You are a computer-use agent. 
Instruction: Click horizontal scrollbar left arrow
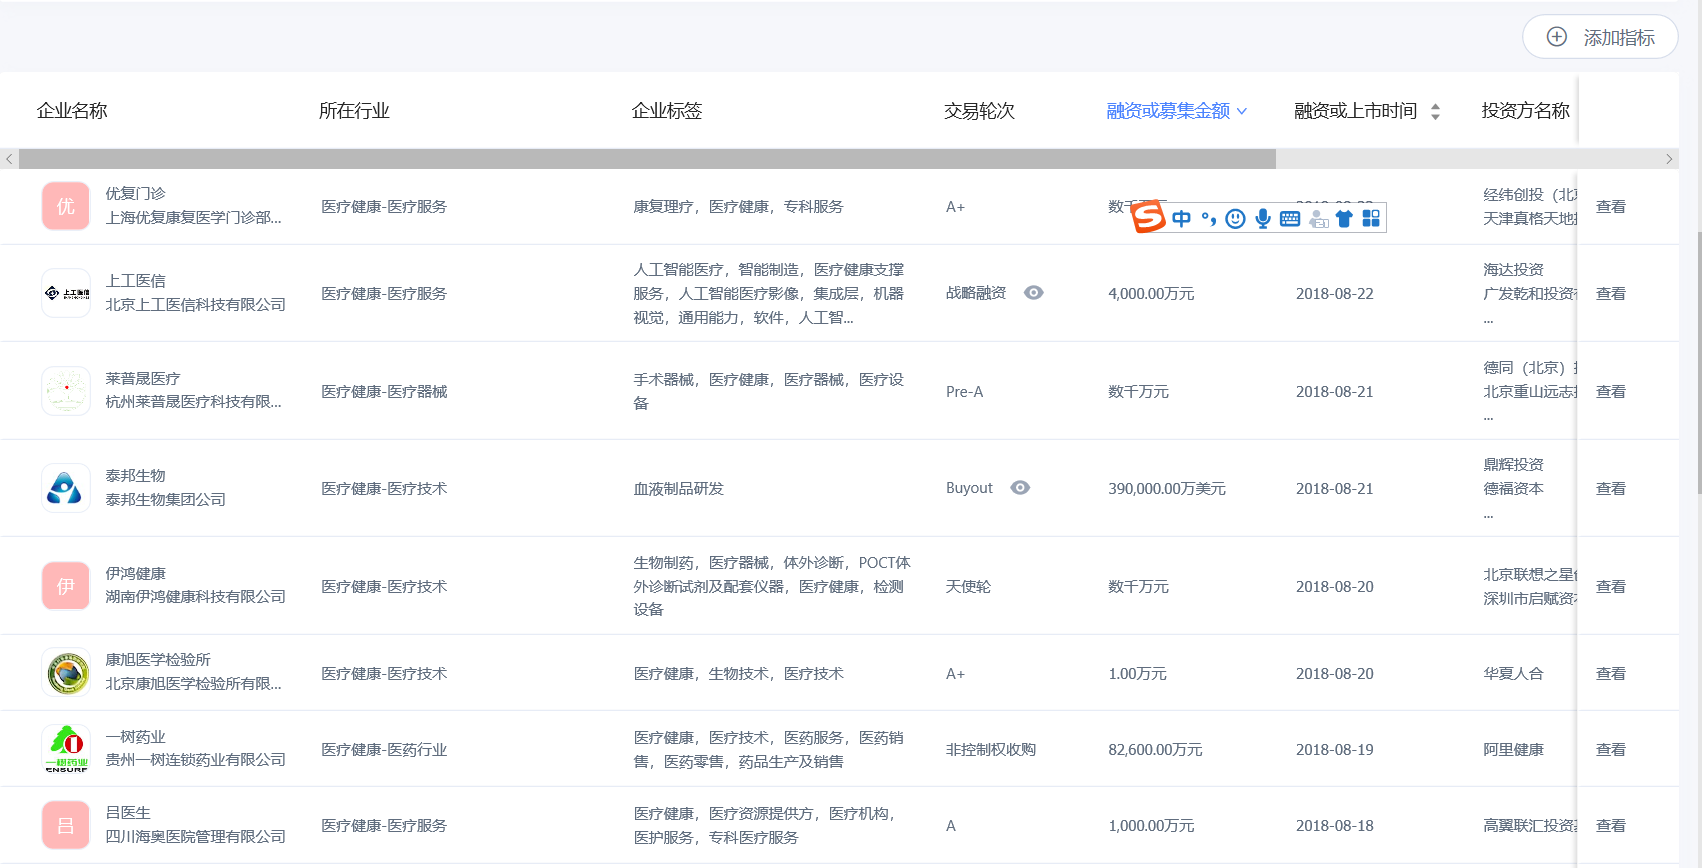pos(9,159)
